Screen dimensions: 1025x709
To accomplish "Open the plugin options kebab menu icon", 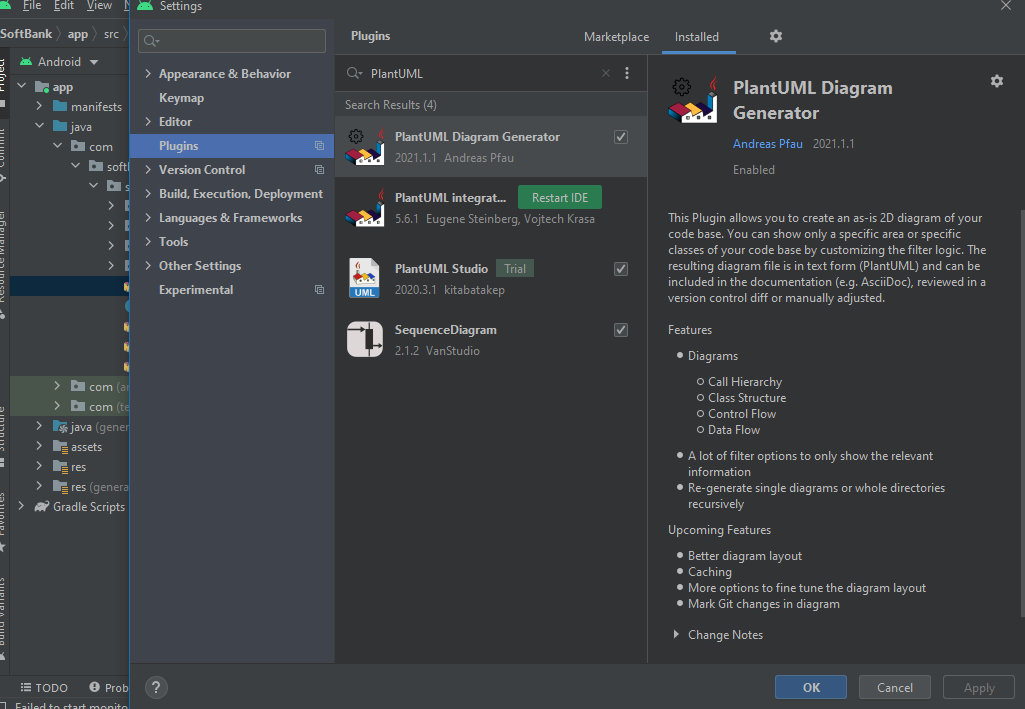I will (x=627, y=73).
